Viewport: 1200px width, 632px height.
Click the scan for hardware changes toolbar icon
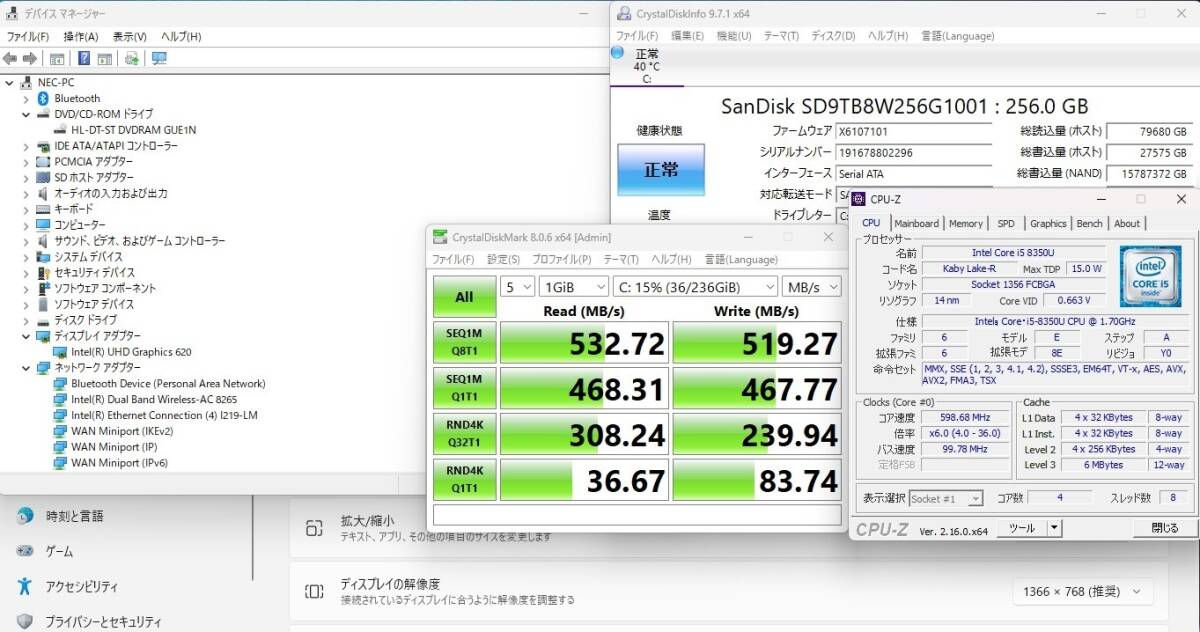pyautogui.click(x=132, y=58)
